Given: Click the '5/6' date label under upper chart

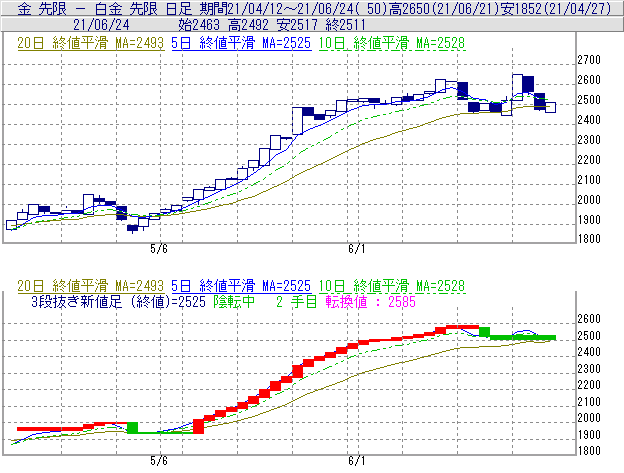Looking at the screenshot, I should tap(159, 249).
